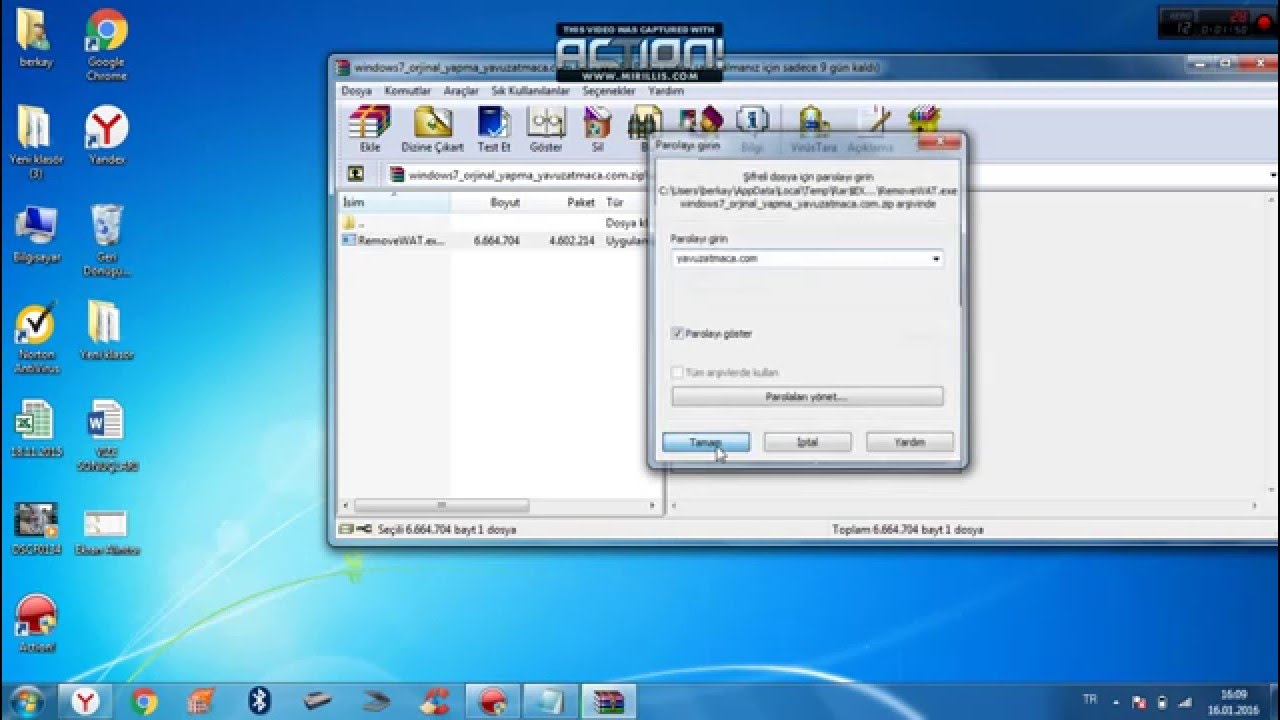Show hidden tray icons arrow

tap(1115, 701)
